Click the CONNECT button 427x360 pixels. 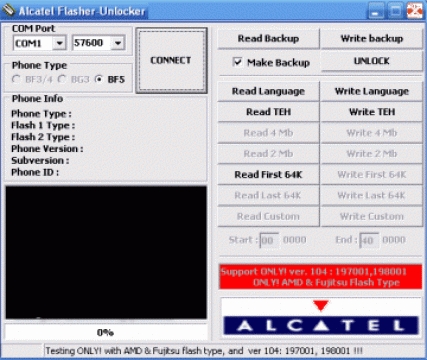point(171,60)
